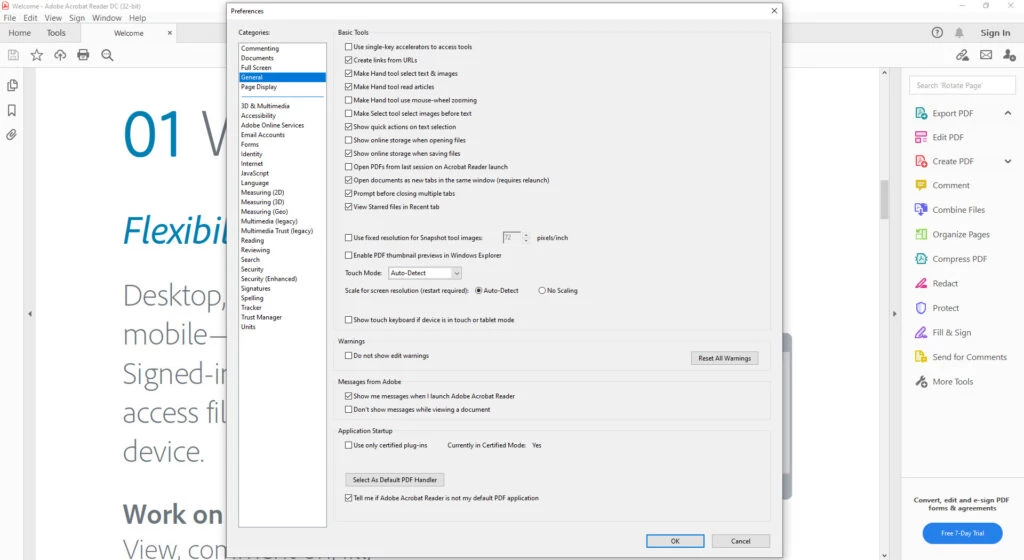1024x560 pixels.
Task: Click the Reset All Warnings button
Action: point(724,358)
